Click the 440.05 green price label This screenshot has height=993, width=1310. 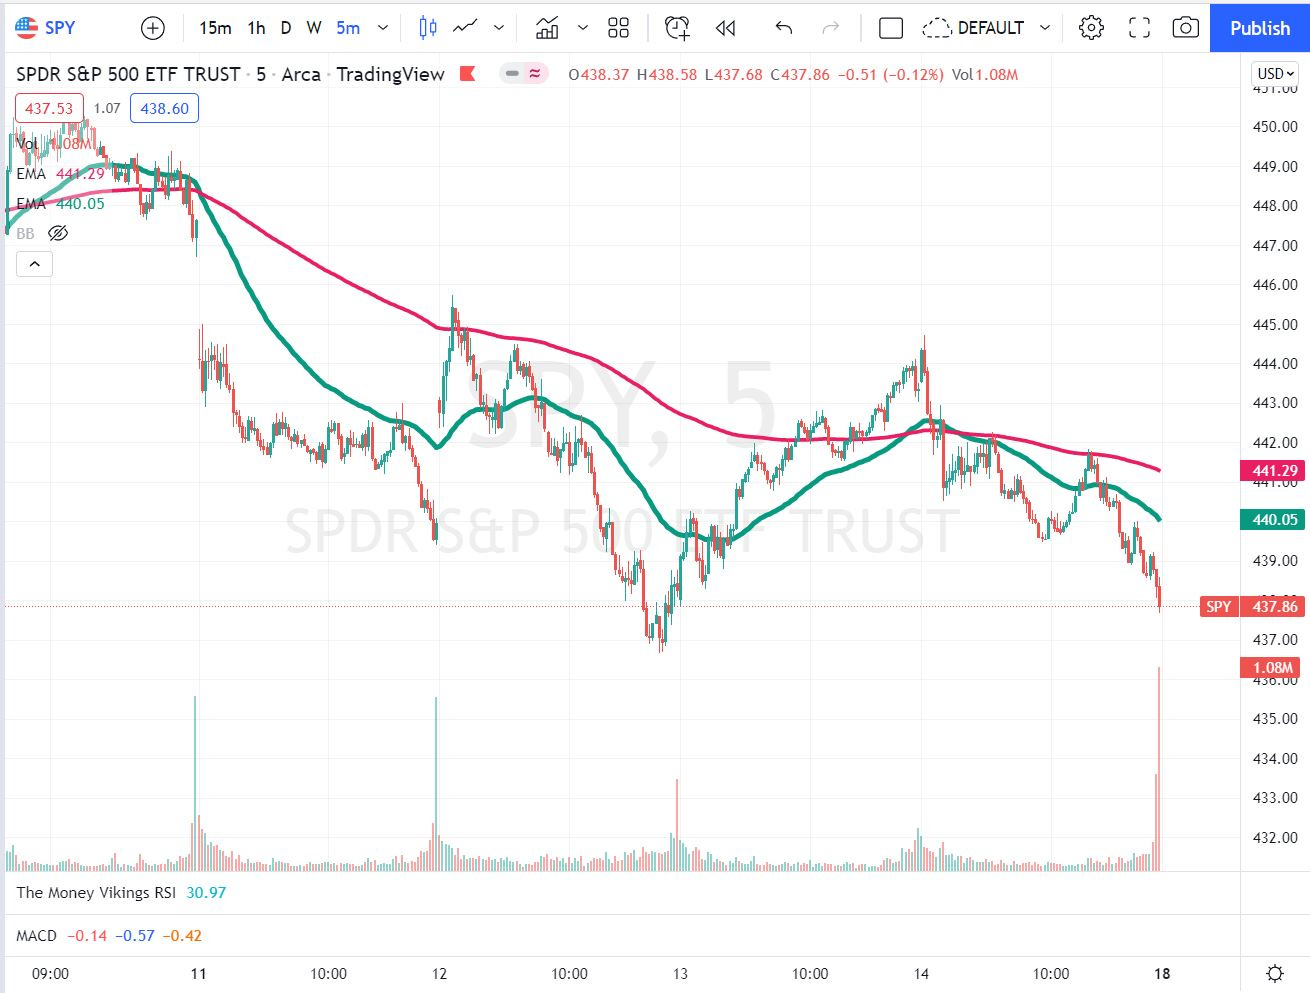(1272, 519)
